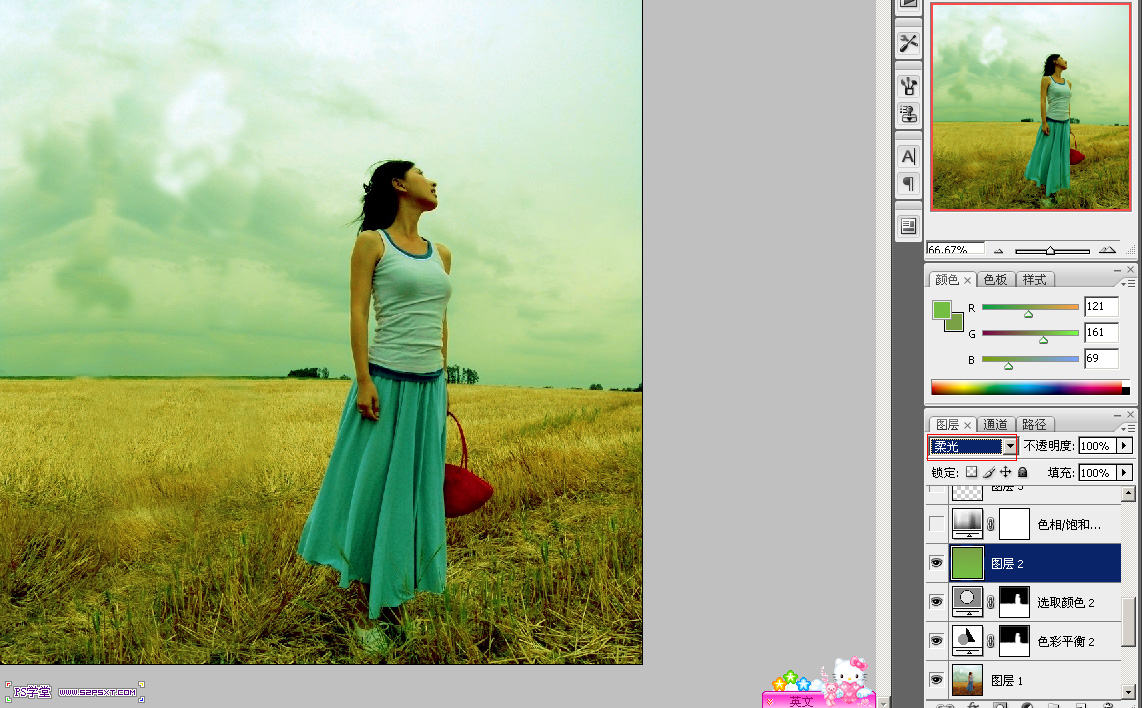Screen dimensions: 1142x708
Task: Switch to the 色板 tab
Action: point(995,280)
